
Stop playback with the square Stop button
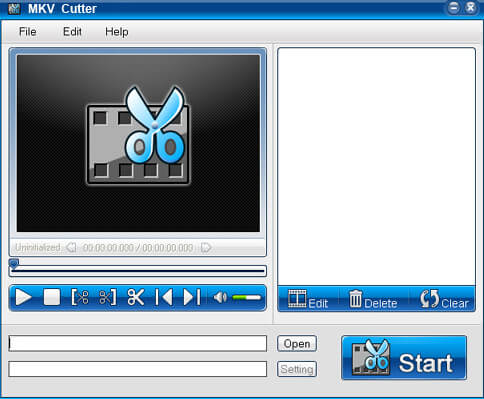coord(52,297)
